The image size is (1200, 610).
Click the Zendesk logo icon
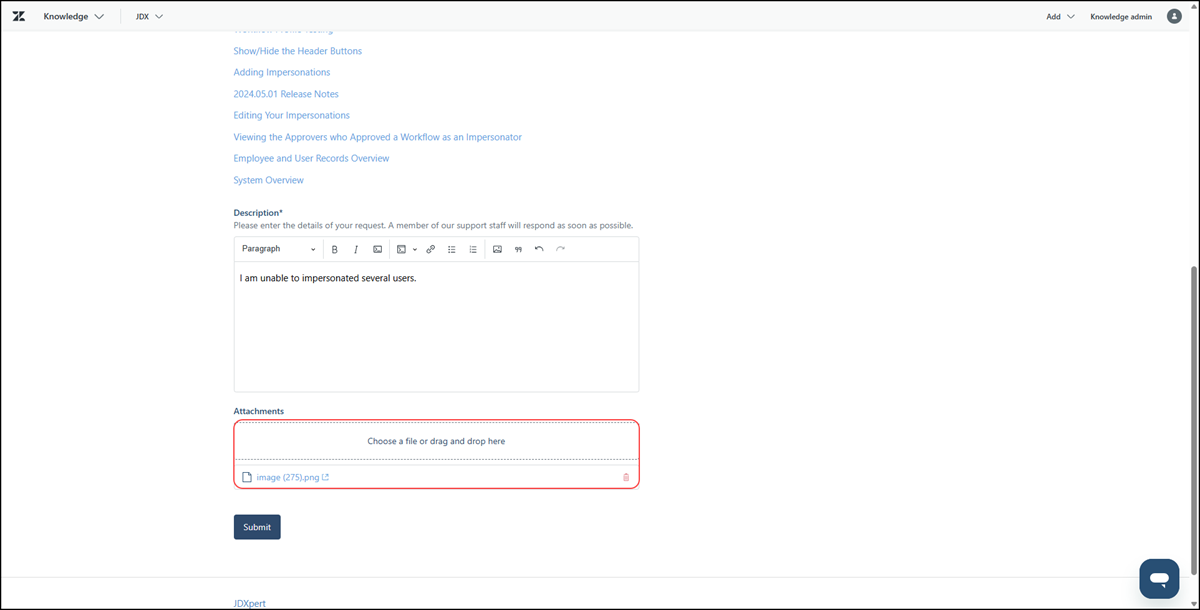(18, 16)
